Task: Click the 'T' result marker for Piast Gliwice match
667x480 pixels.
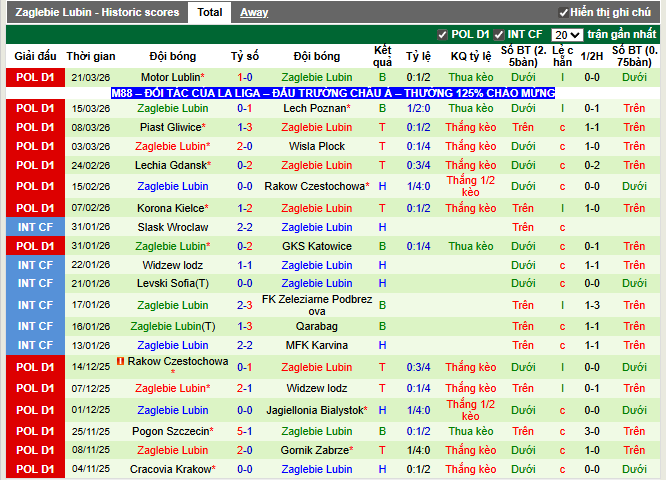Action: coord(382,127)
